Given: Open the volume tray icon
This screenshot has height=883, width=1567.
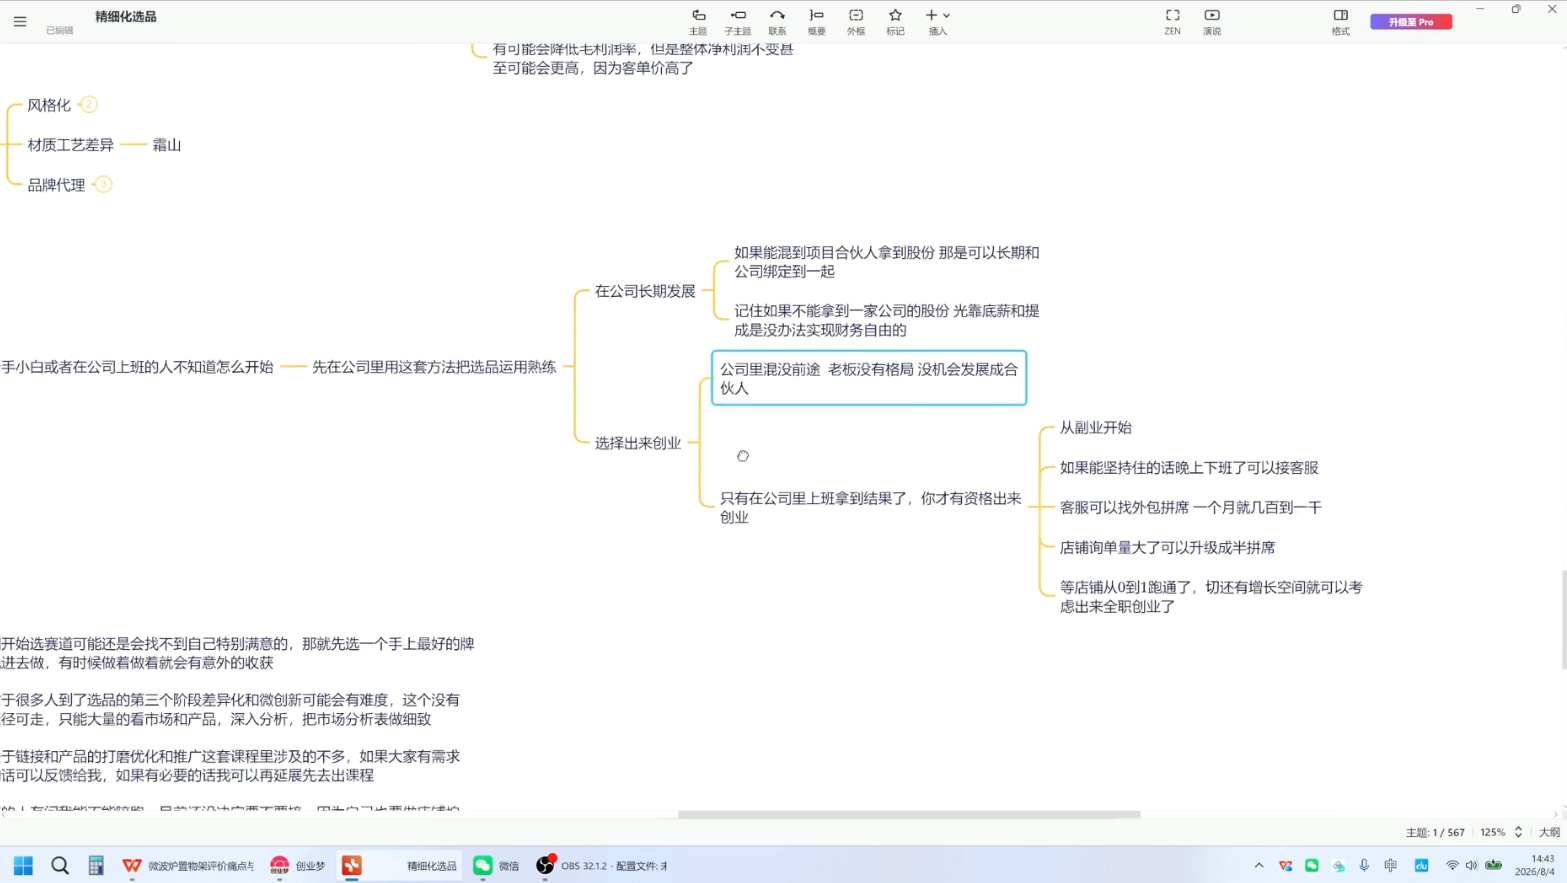Looking at the screenshot, I should click(1471, 865).
